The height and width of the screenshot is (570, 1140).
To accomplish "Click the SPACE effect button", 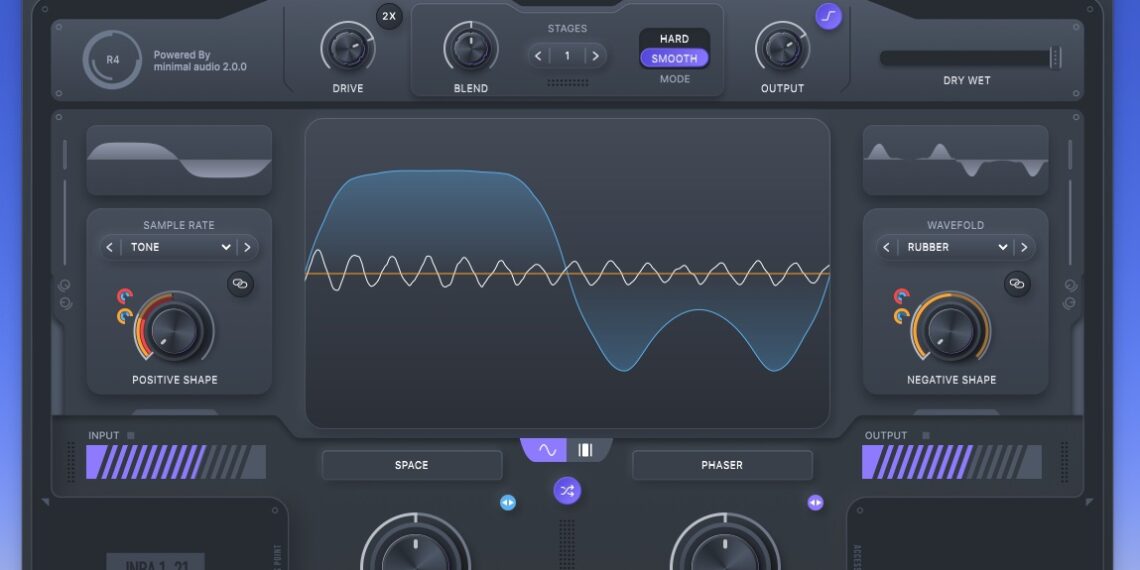I will (411, 465).
